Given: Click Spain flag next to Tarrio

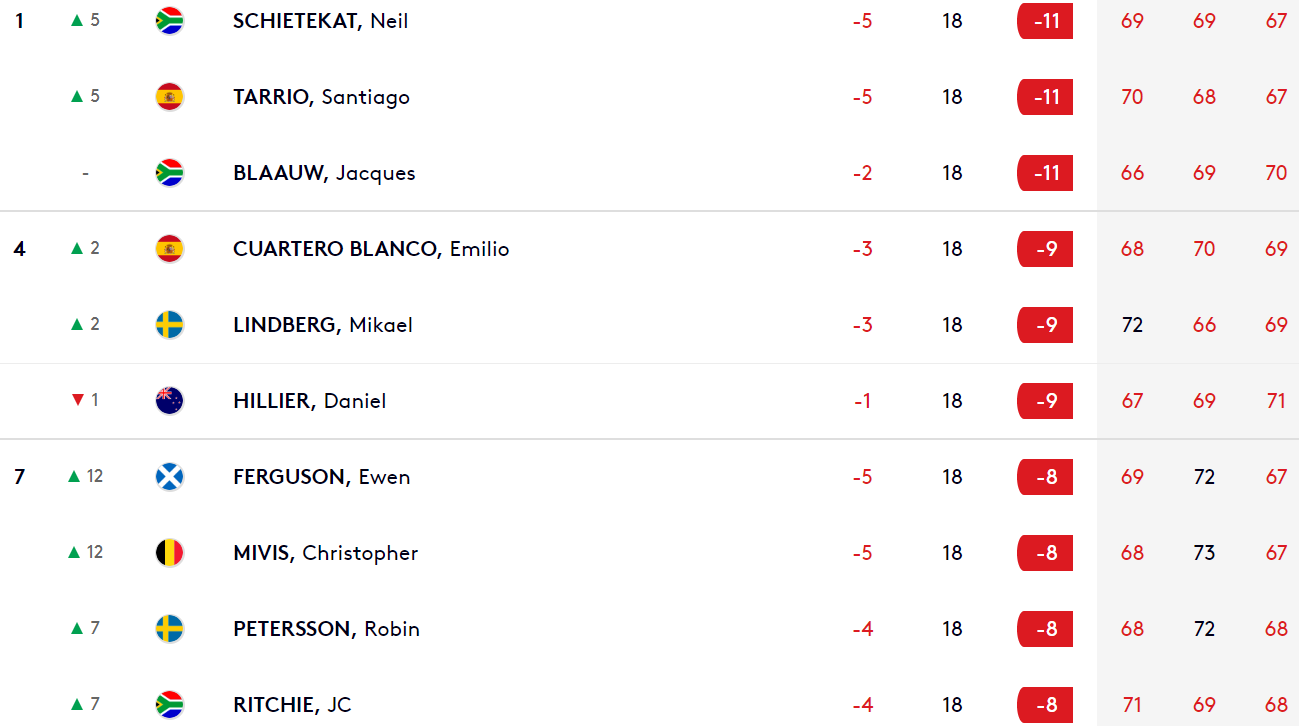Looking at the screenshot, I should tap(170, 97).
